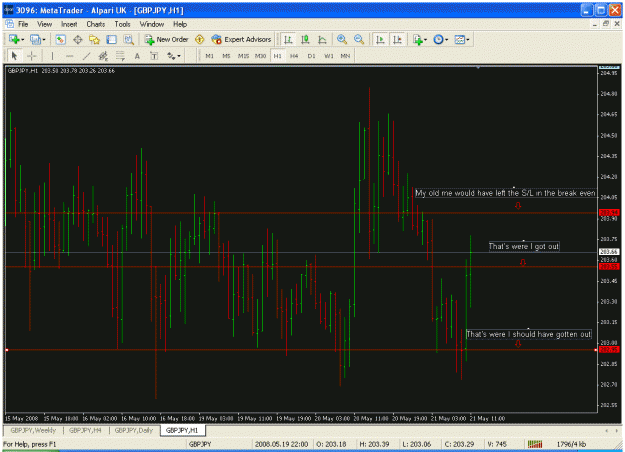This screenshot has width=625, height=452.
Task: Click the Periods clock icon
Action: click(438, 39)
